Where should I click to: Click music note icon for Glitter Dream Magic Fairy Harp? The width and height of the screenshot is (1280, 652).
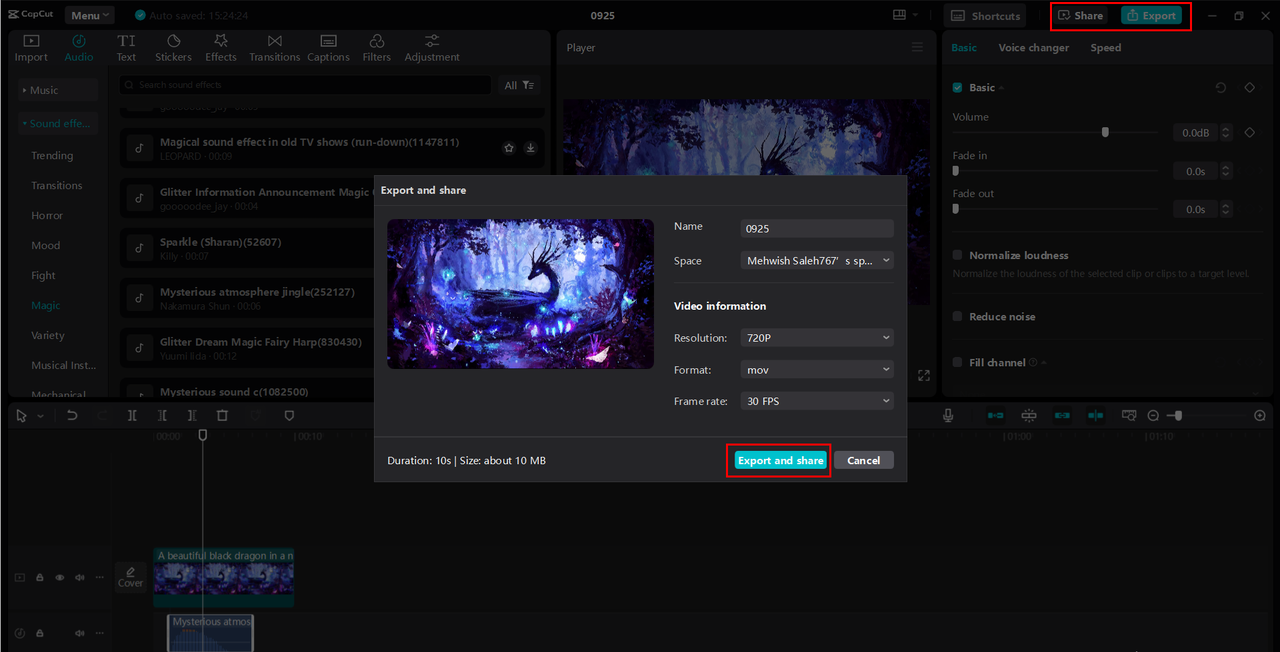pyautogui.click(x=139, y=348)
